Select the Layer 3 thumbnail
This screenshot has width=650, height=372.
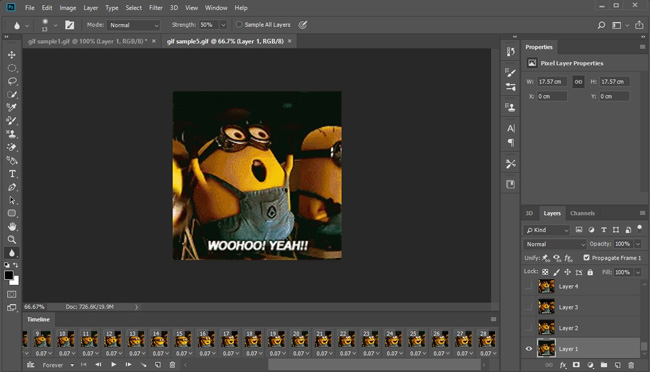coord(546,307)
